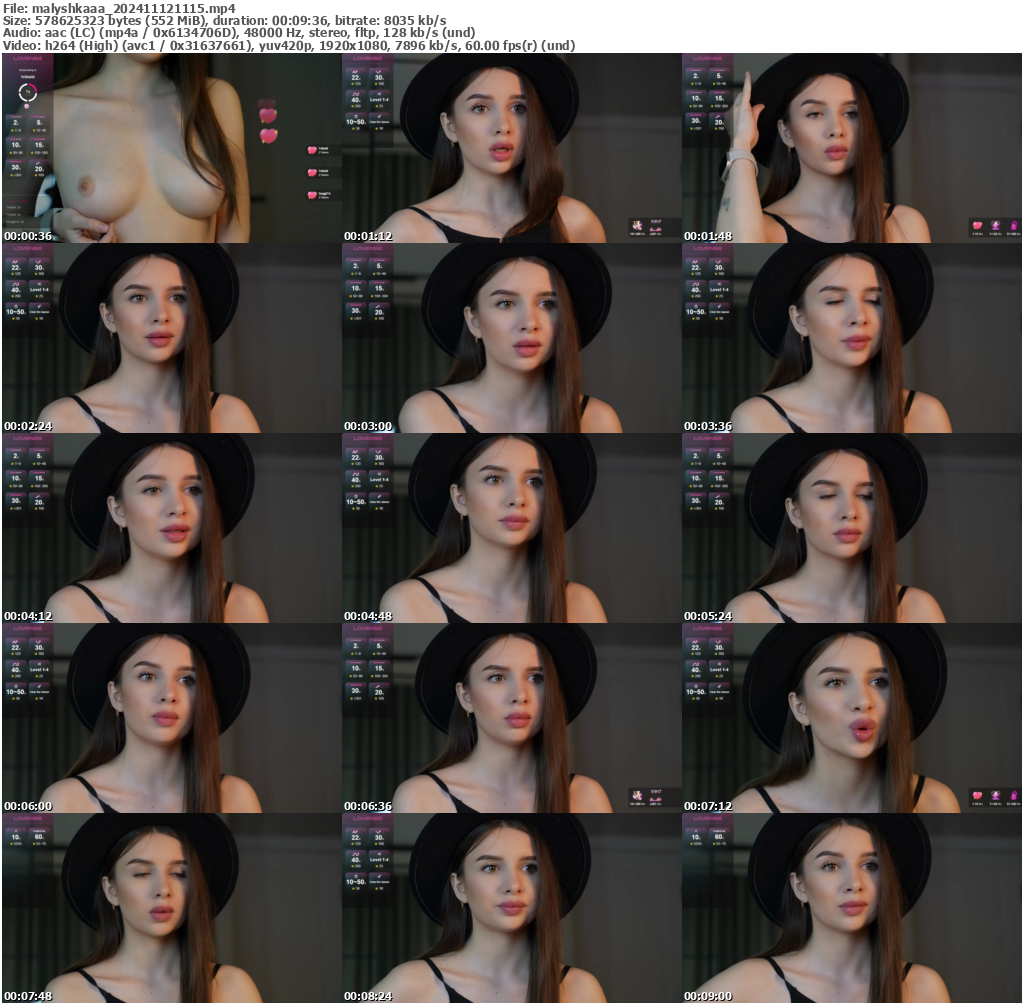Viewport: 1024px width, 1003px height.
Task: Click the LOVENSE logo in the tip menu
Action: pos(27,58)
